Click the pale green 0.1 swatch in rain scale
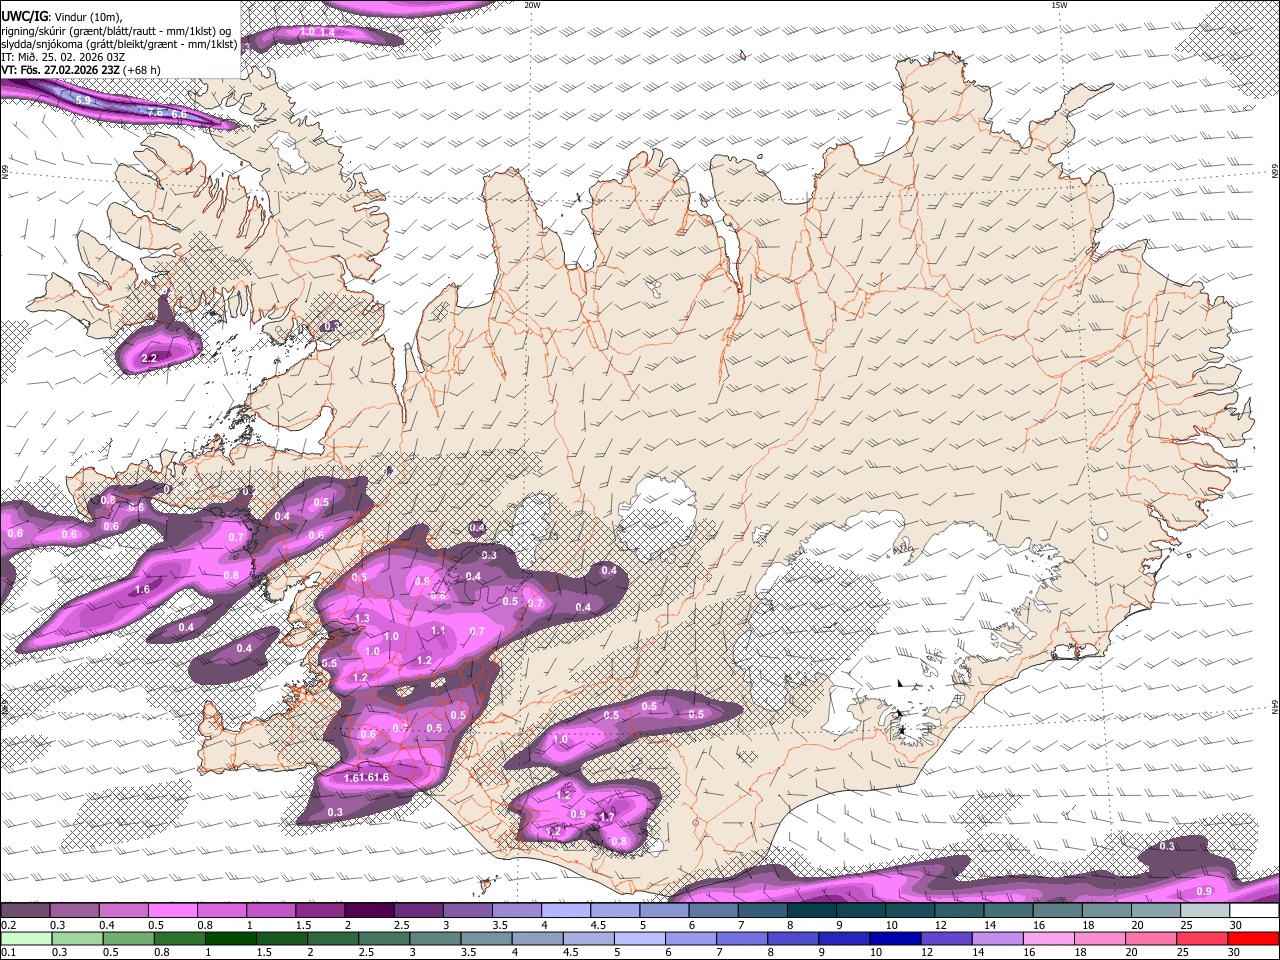Image resolution: width=1280 pixels, height=960 pixels. [26, 938]
